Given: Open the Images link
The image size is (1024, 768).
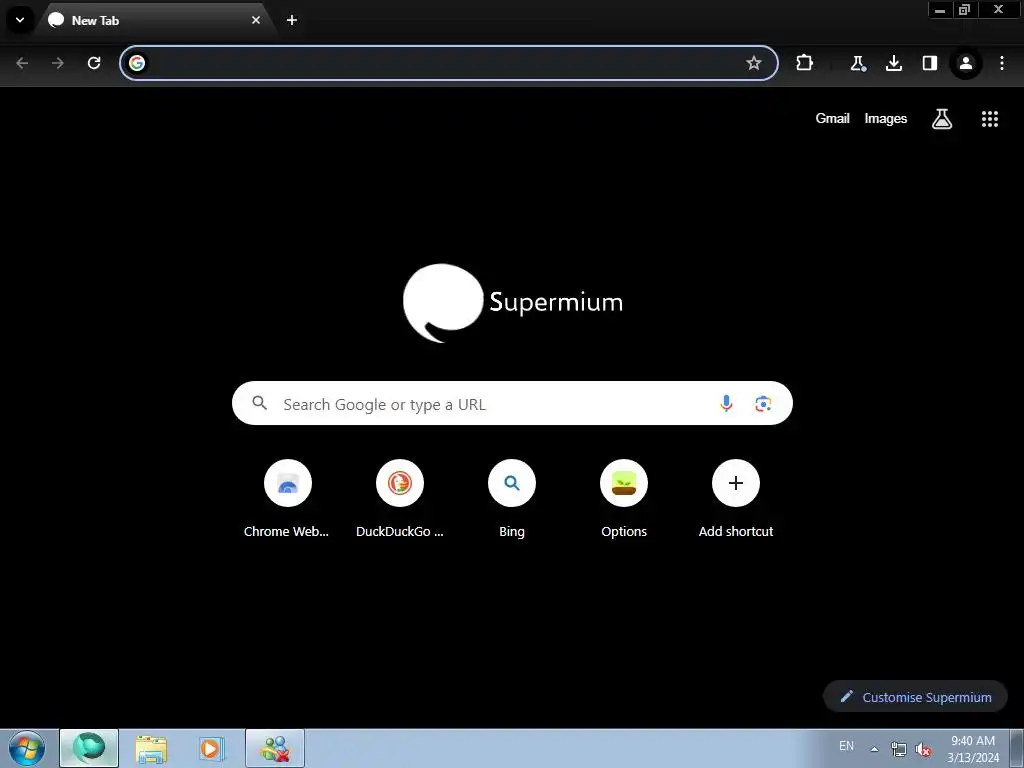Looking at the screenshot, I should (x=886, y=118).
